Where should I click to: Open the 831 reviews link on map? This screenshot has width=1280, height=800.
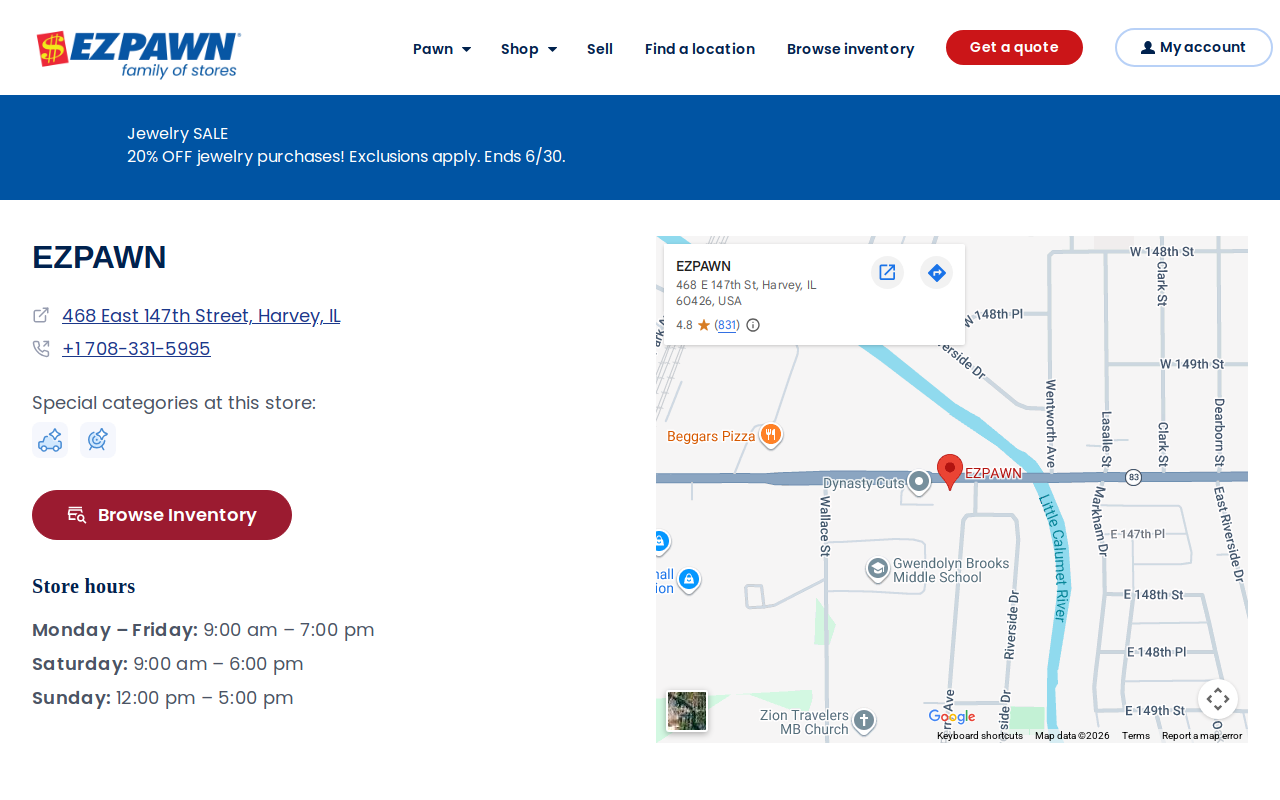727,325
